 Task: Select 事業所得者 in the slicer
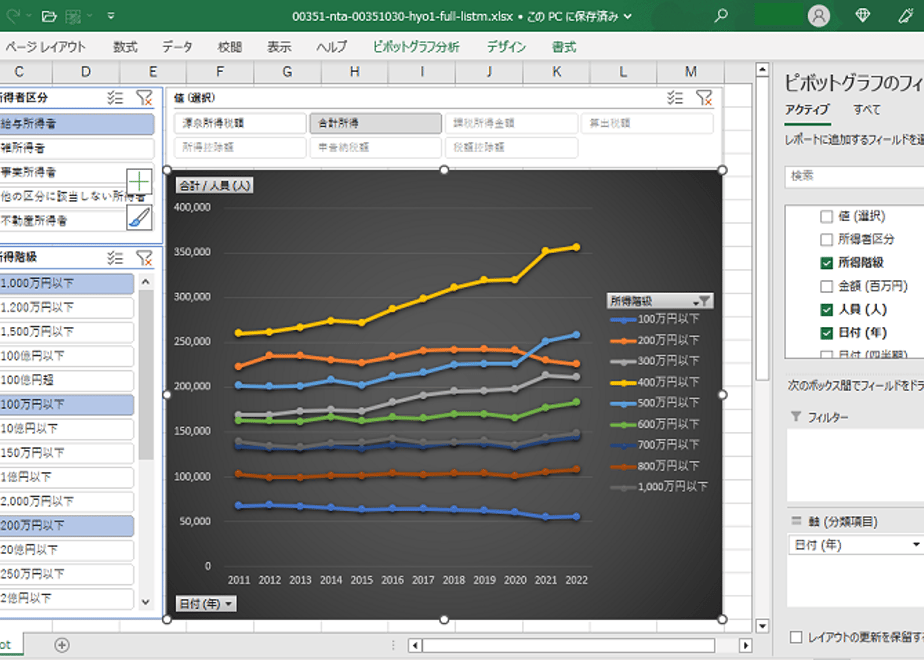pyautogui.click(x=63, y=172)
